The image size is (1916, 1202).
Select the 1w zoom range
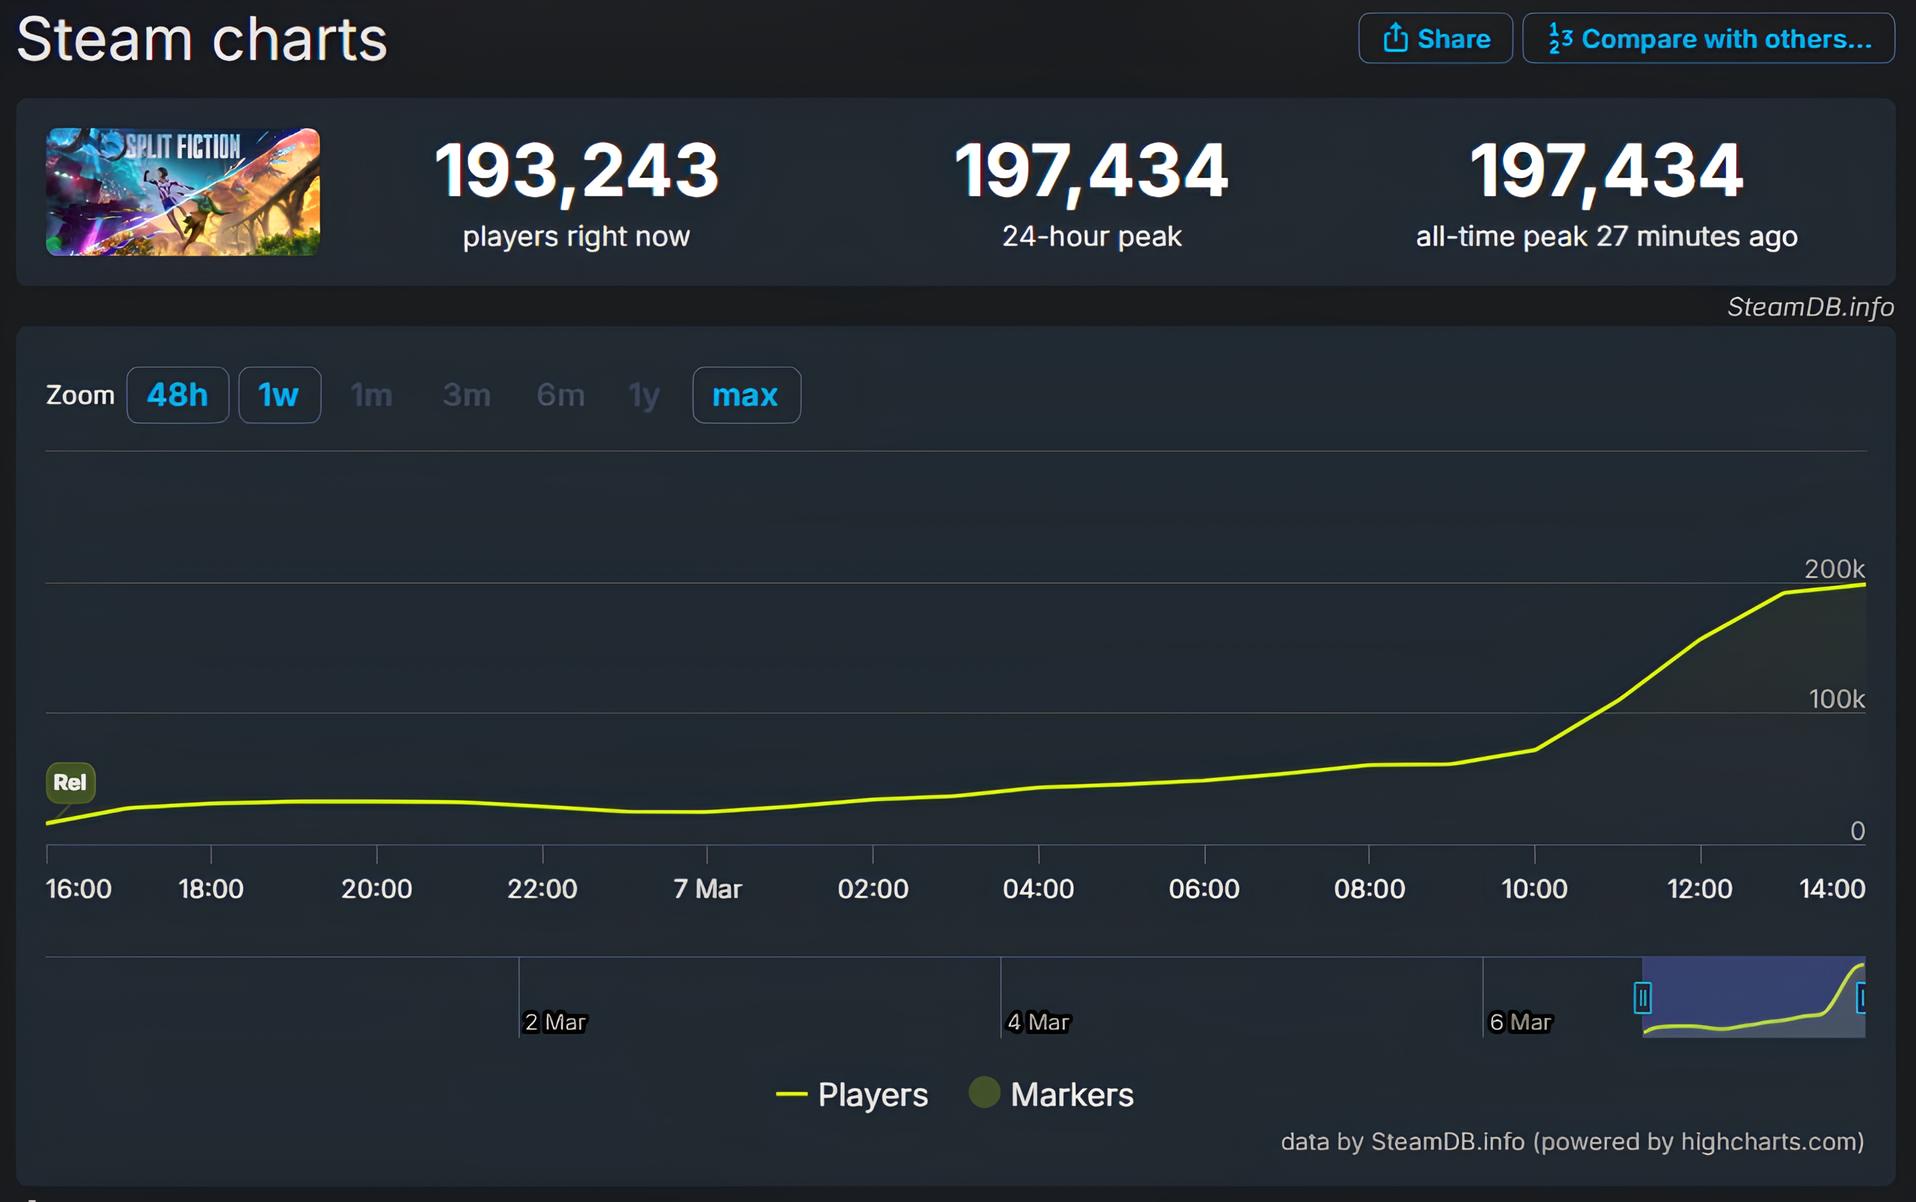coord(279,395)
